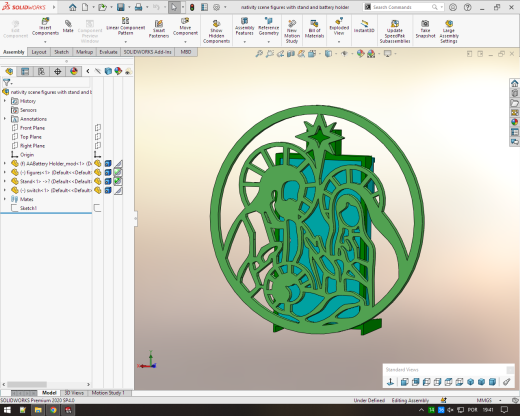
Task: Click the DisplayManager color sphere icon
Action: tap(74, 71)
